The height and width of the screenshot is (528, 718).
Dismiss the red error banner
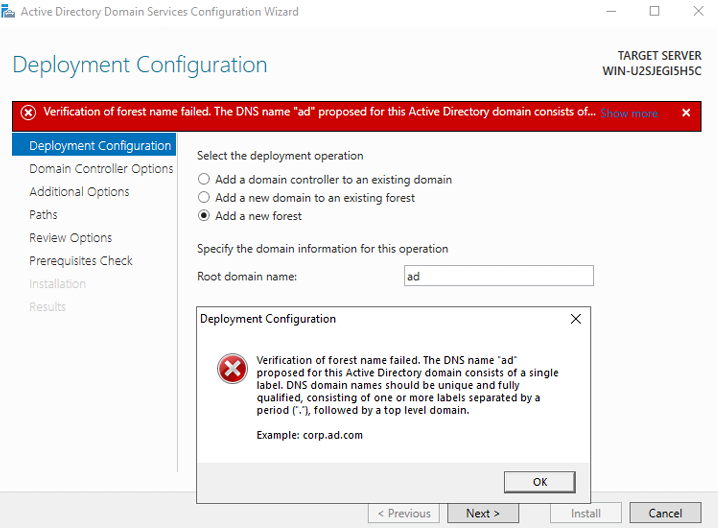[686, 113]
